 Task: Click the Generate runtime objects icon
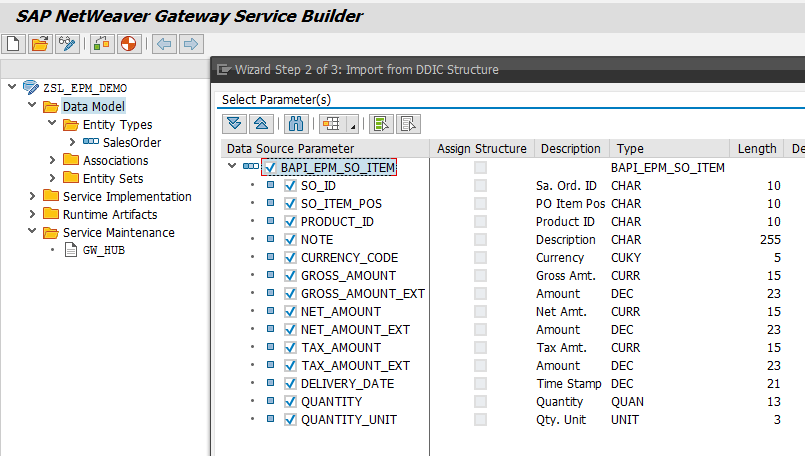(102, 44)
